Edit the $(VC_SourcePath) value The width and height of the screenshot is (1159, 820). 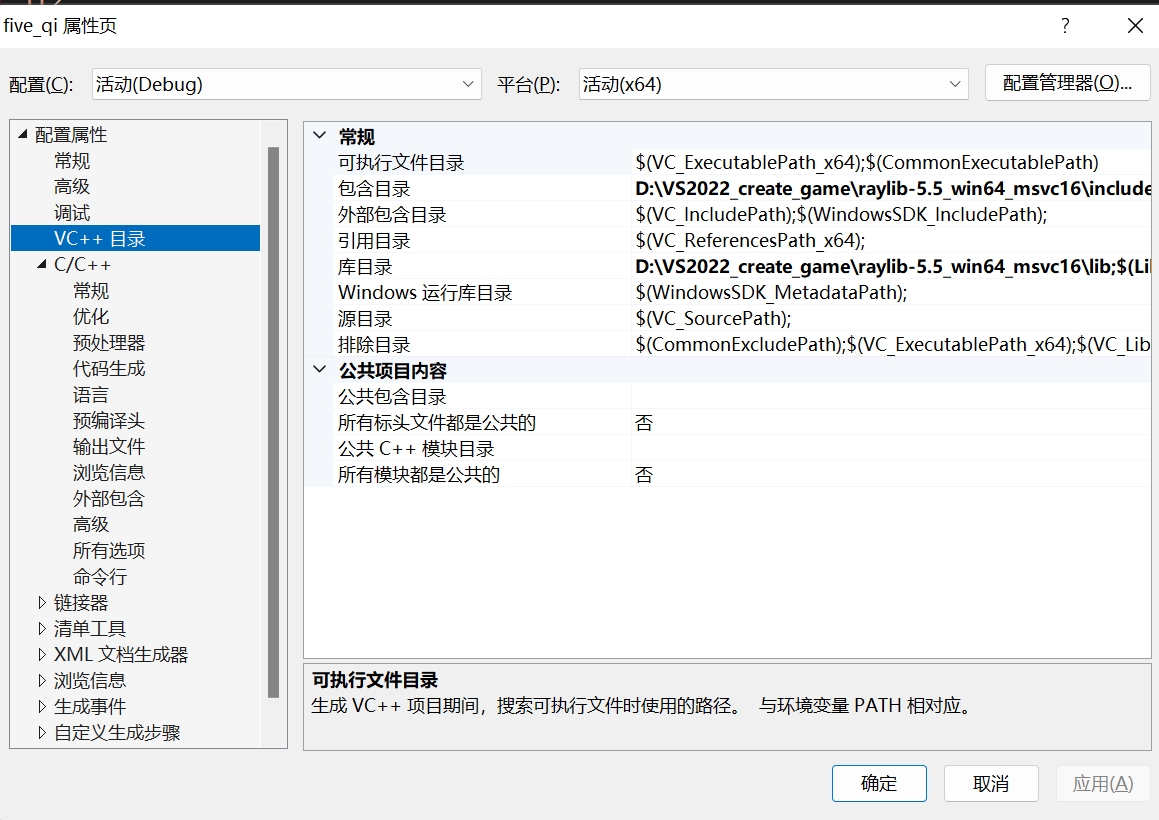[x=713, y=318]
